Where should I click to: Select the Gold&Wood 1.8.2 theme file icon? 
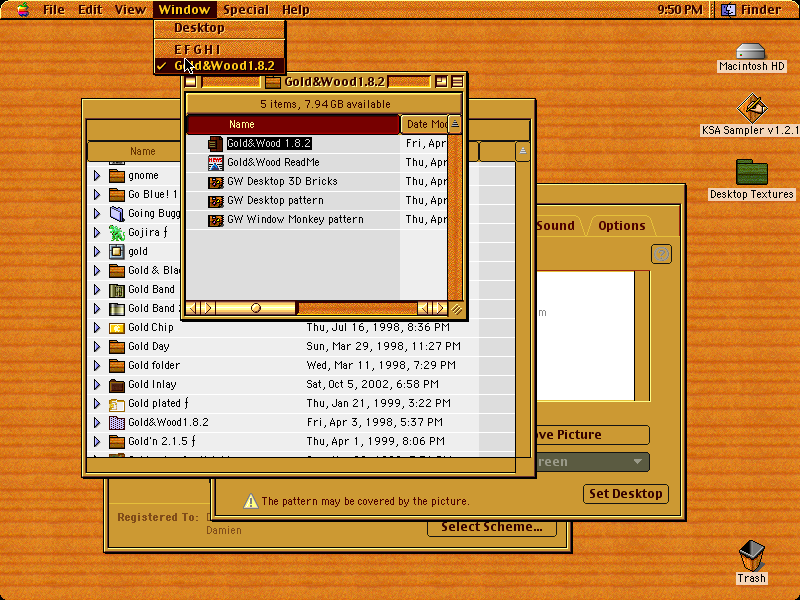[x=215, y=144]
